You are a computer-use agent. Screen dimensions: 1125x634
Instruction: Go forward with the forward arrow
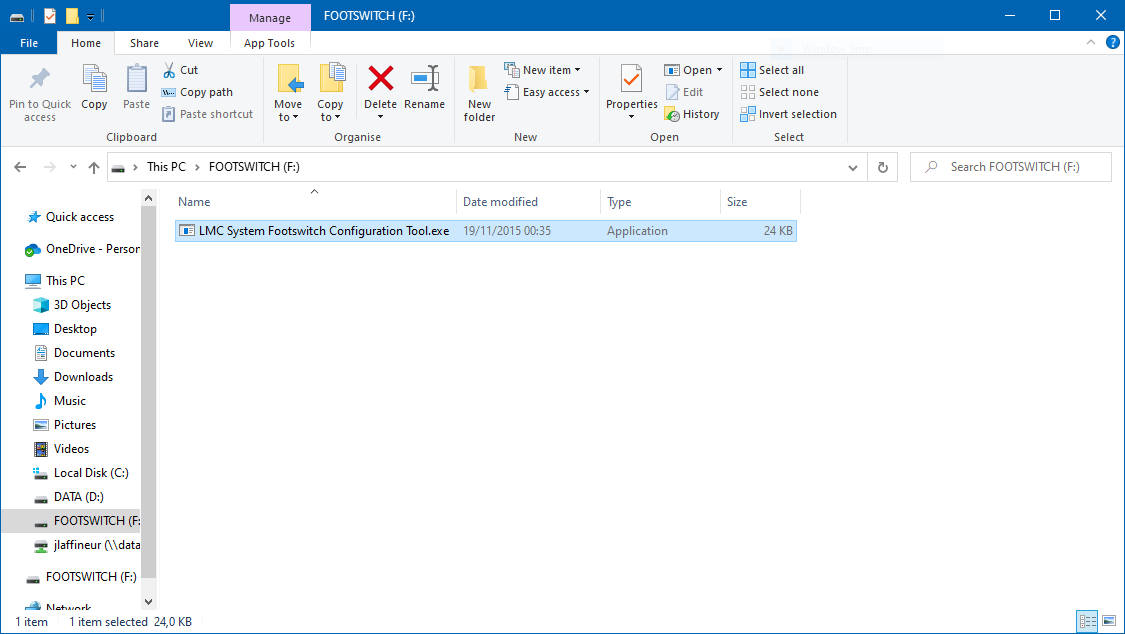coord(50,167)
